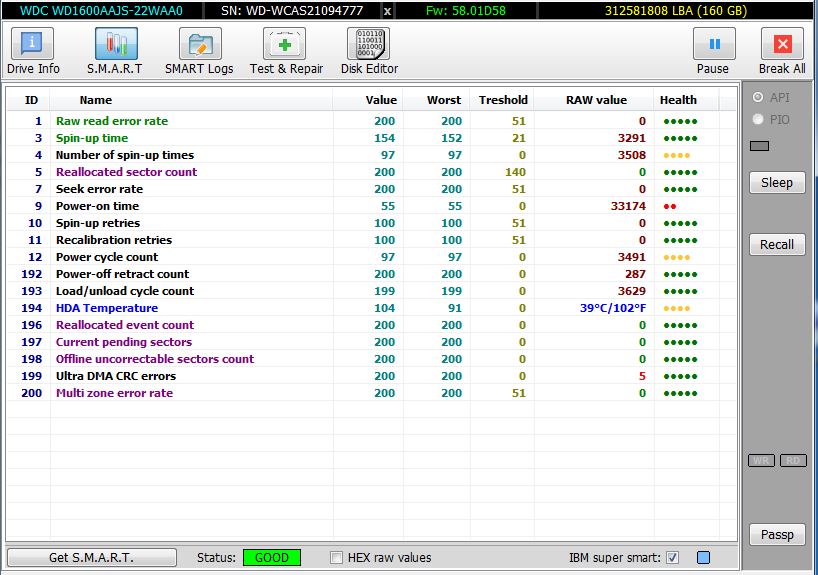Click green health dots for Ultra DMA CRC errors

(680, 377)
